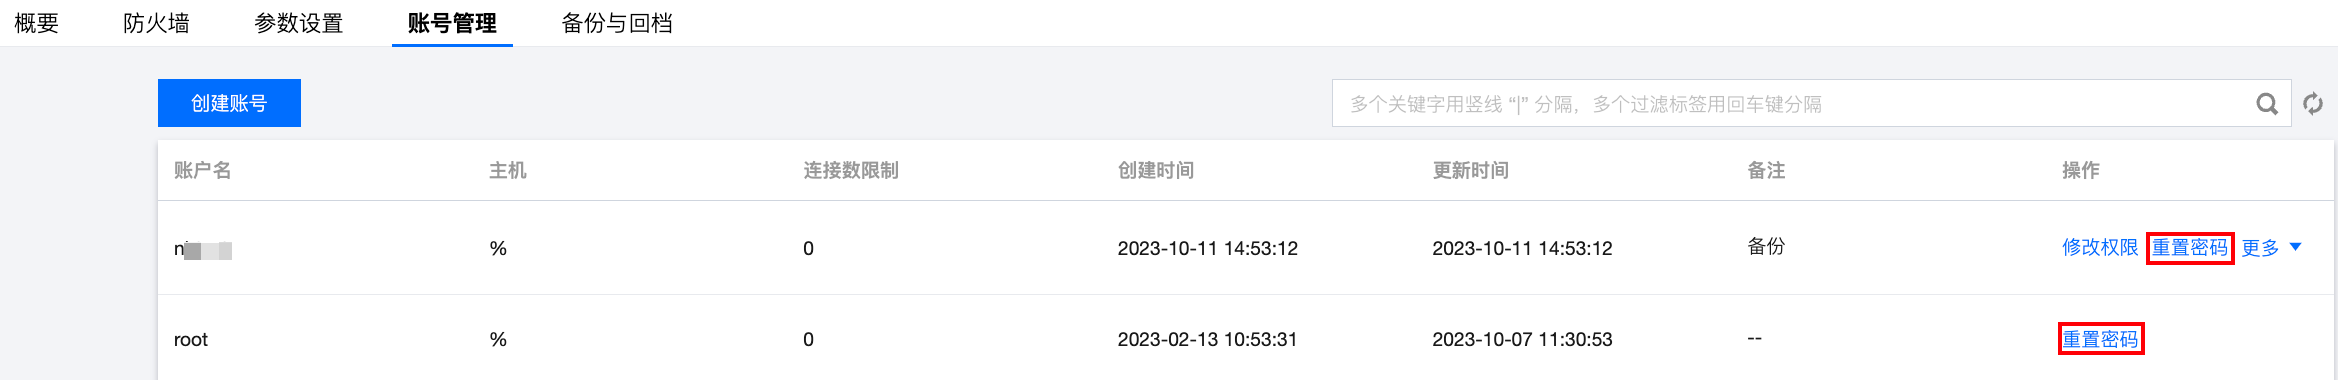Click the 更新时间 column header
The width and height of the screenshot is (2338, 380).
(x=1471, y=170)
